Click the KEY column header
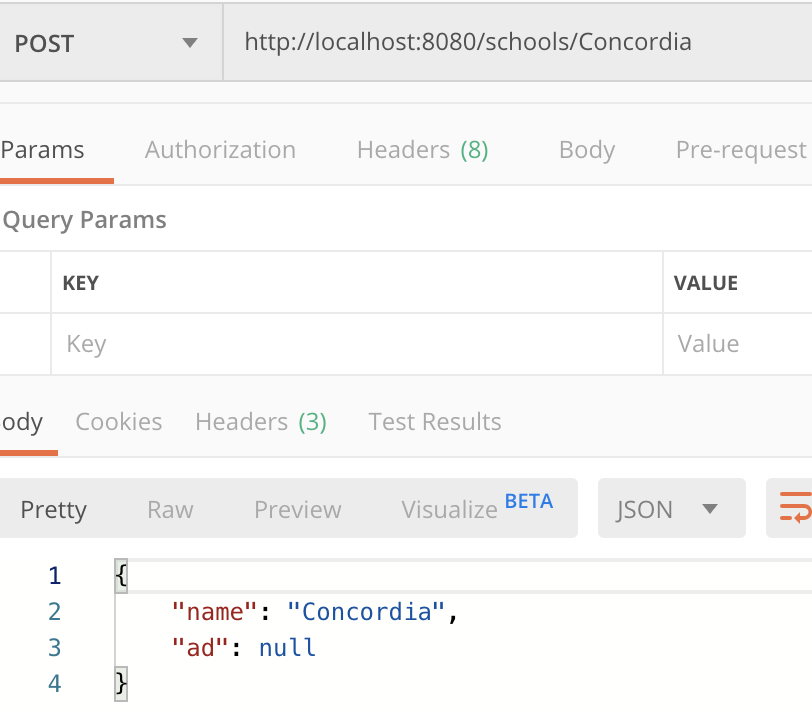The image size is (812, 714). (81, 283)
